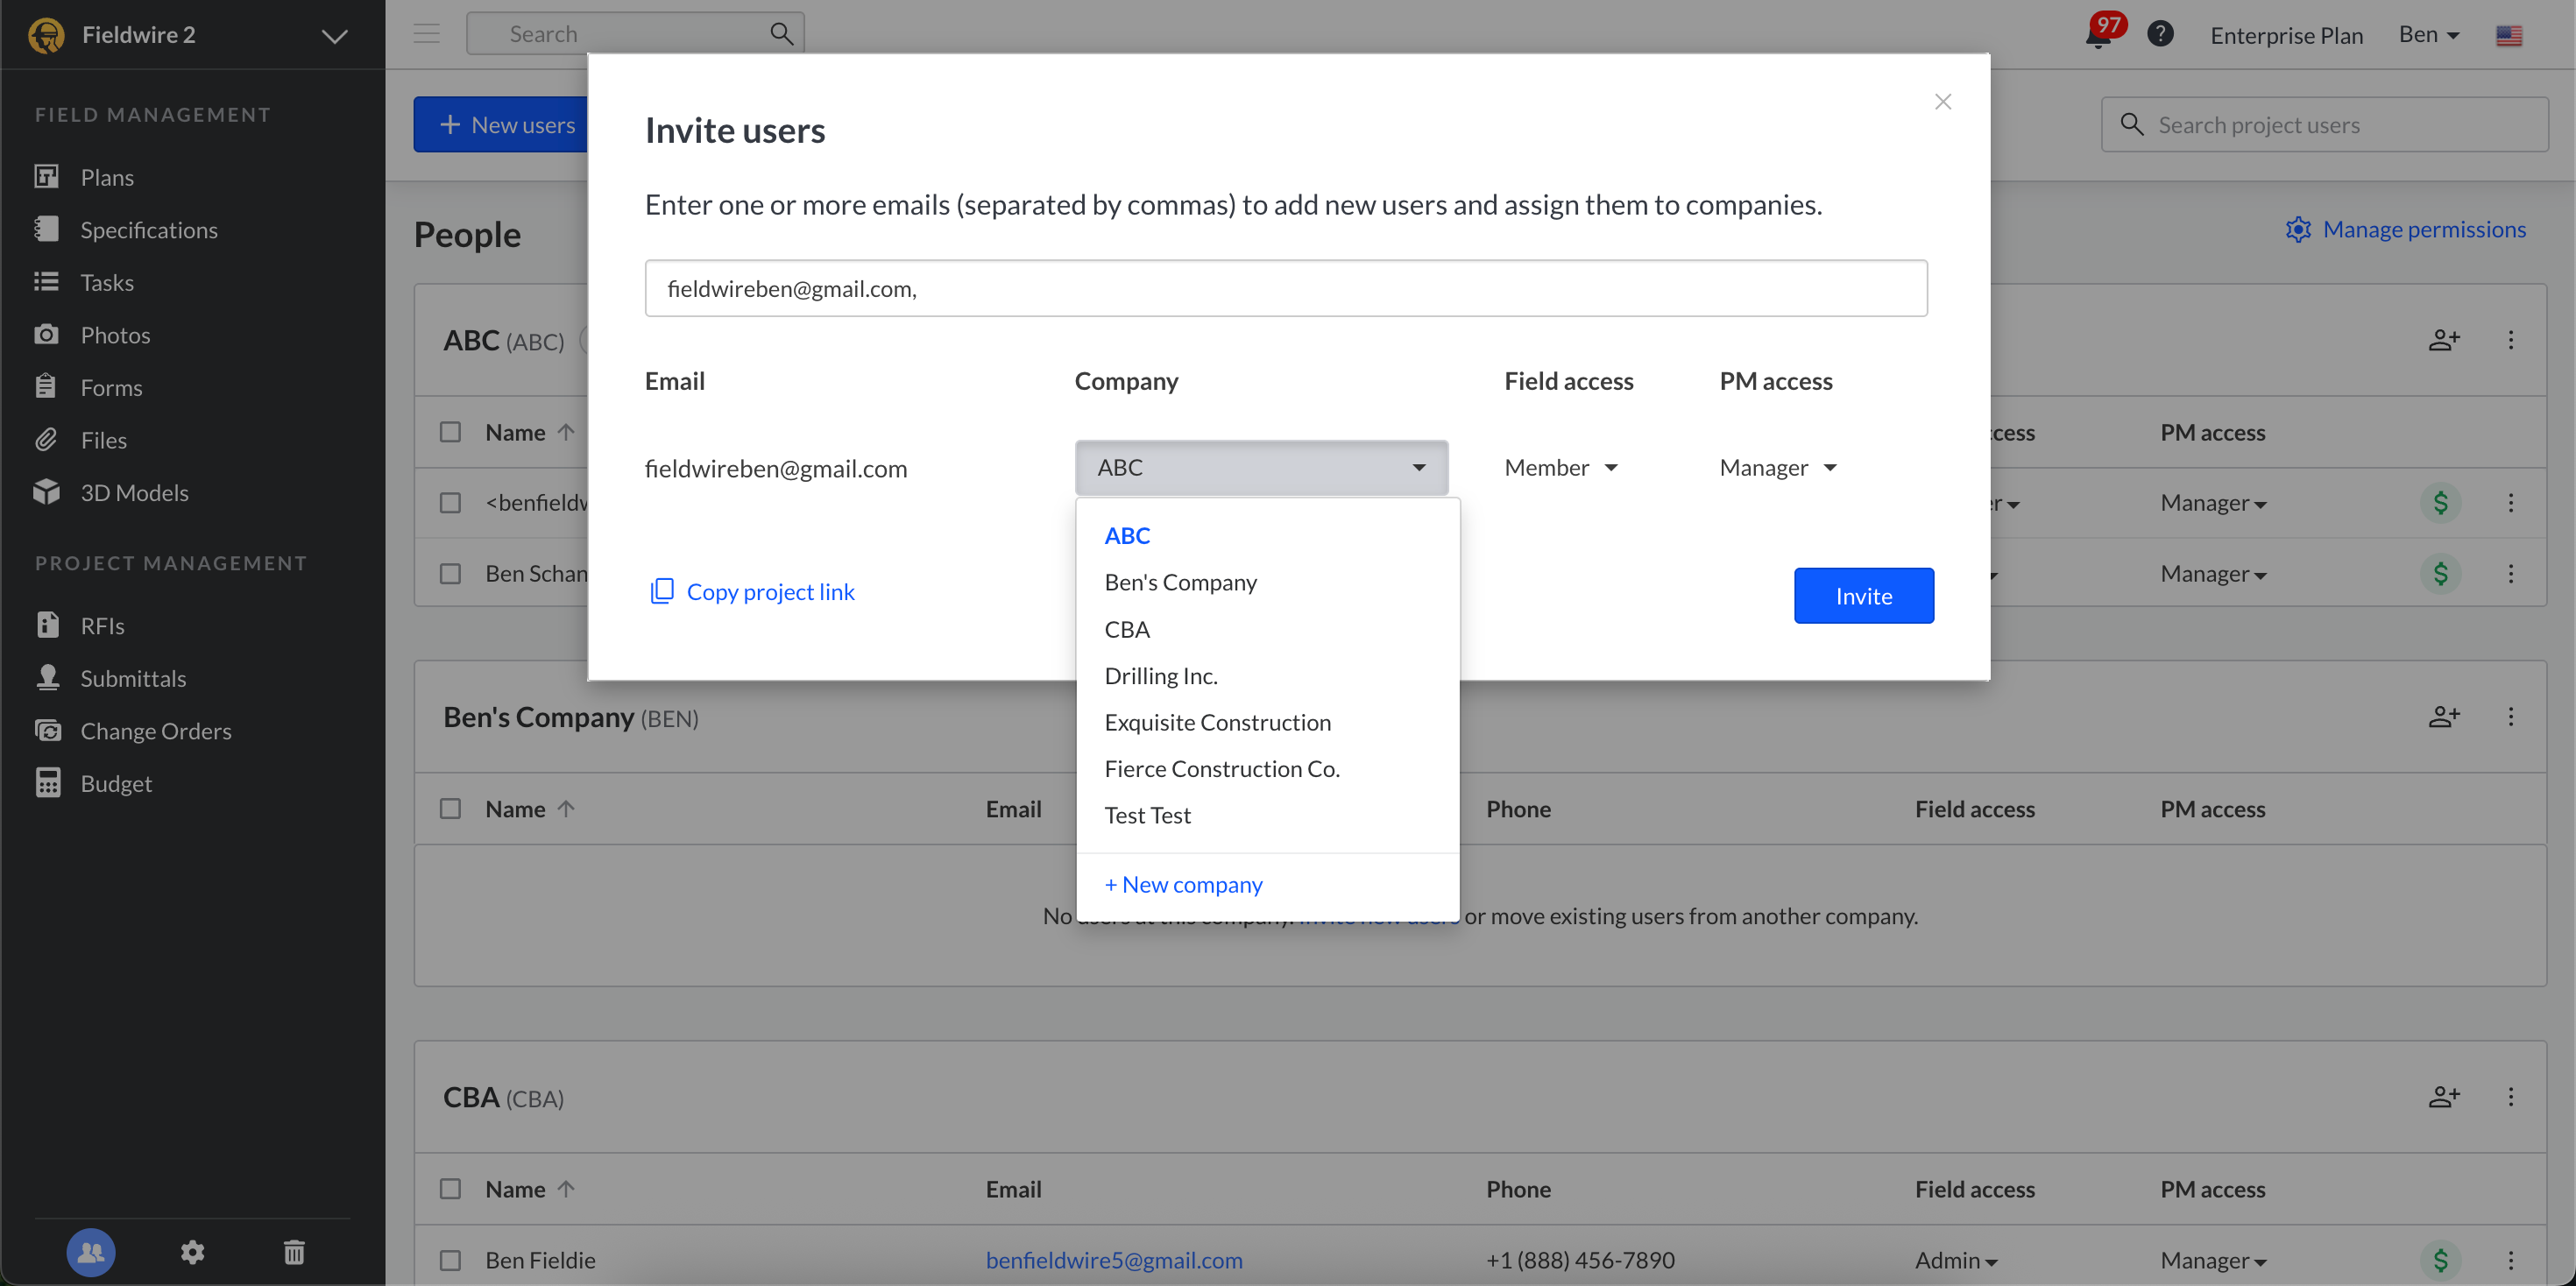Expand the Fieldwire 2 project switcher
Viewport: 2576px width, 1286px height.
pos(334,35)
